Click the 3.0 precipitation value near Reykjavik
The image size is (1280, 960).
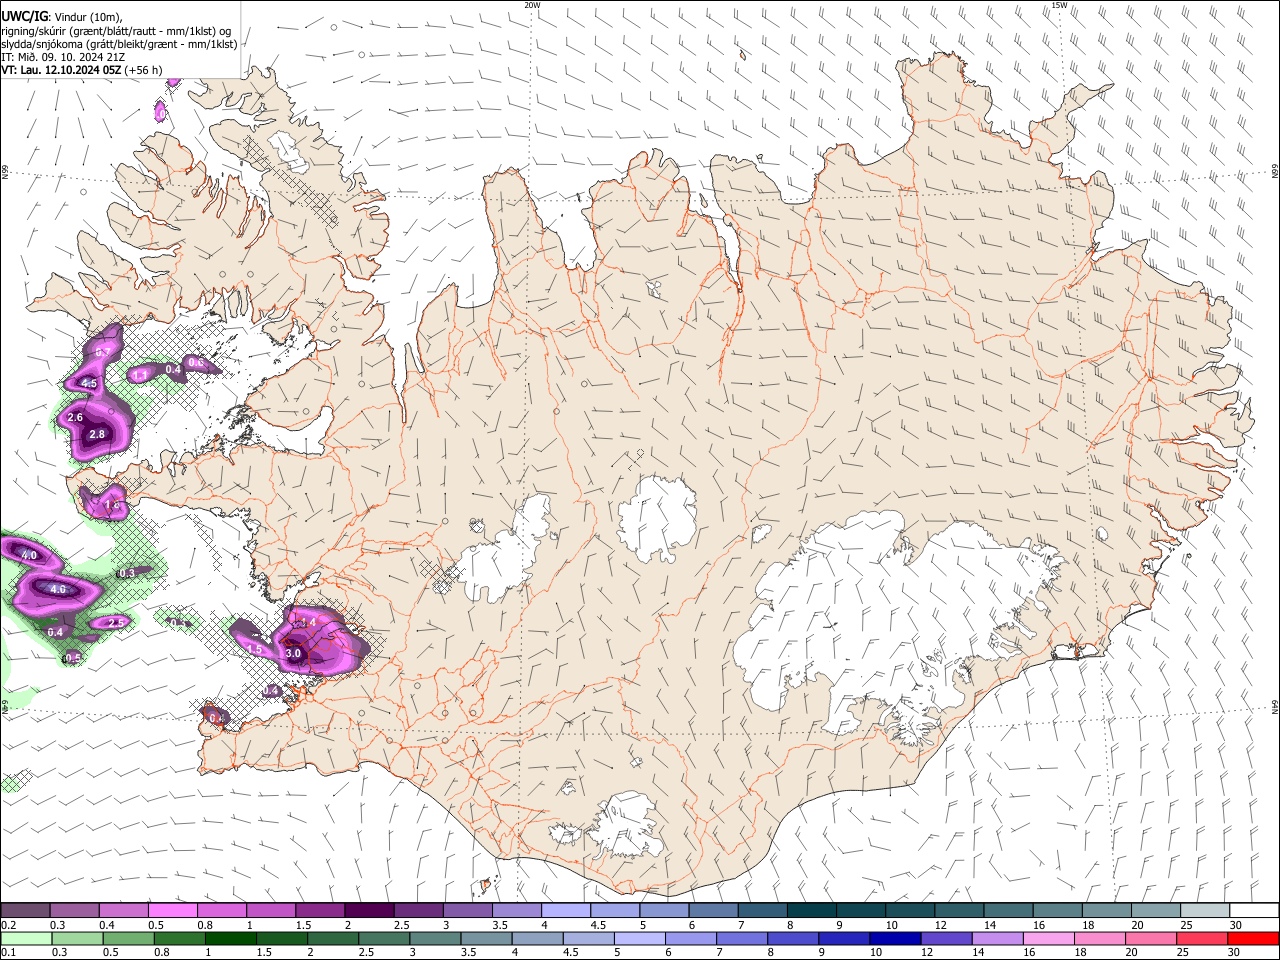point(293,653)
